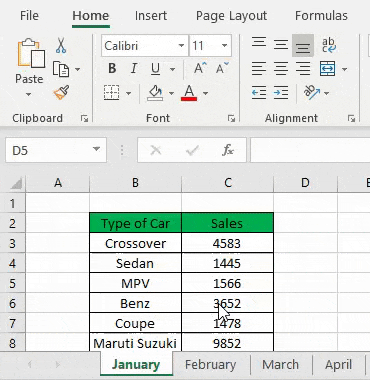Select the Sales header cell
Viewport: 370px width, 380px height.
point(227,223)
